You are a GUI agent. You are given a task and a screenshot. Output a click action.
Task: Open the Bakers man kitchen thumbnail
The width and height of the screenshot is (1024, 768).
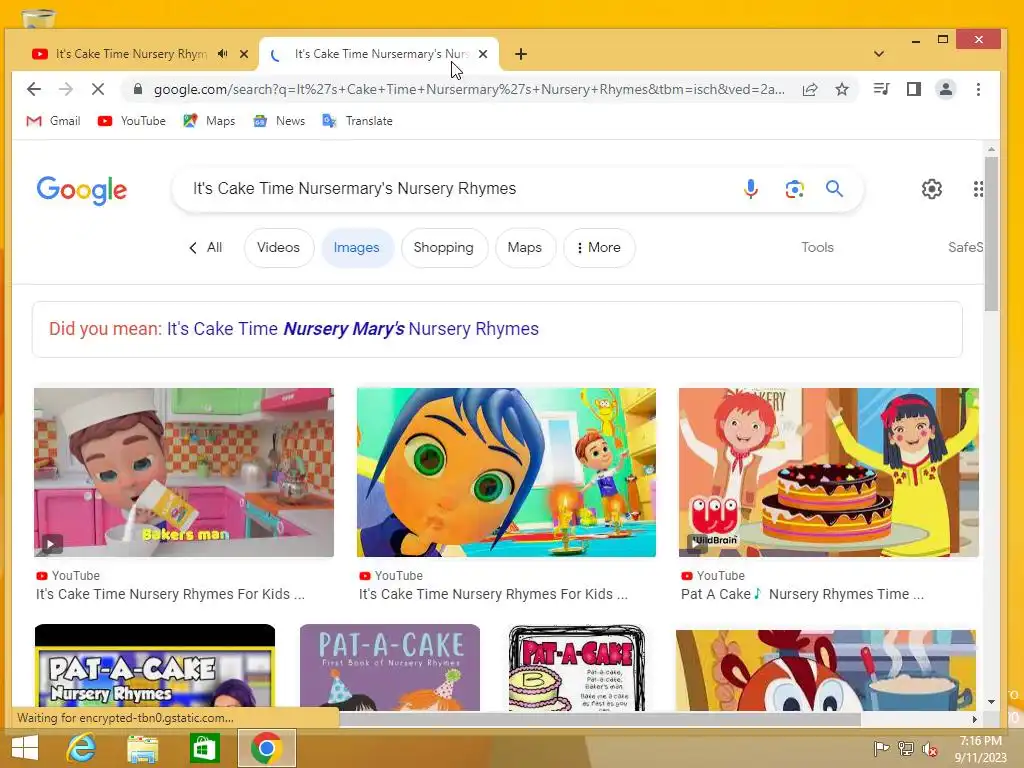click(184, 472)
